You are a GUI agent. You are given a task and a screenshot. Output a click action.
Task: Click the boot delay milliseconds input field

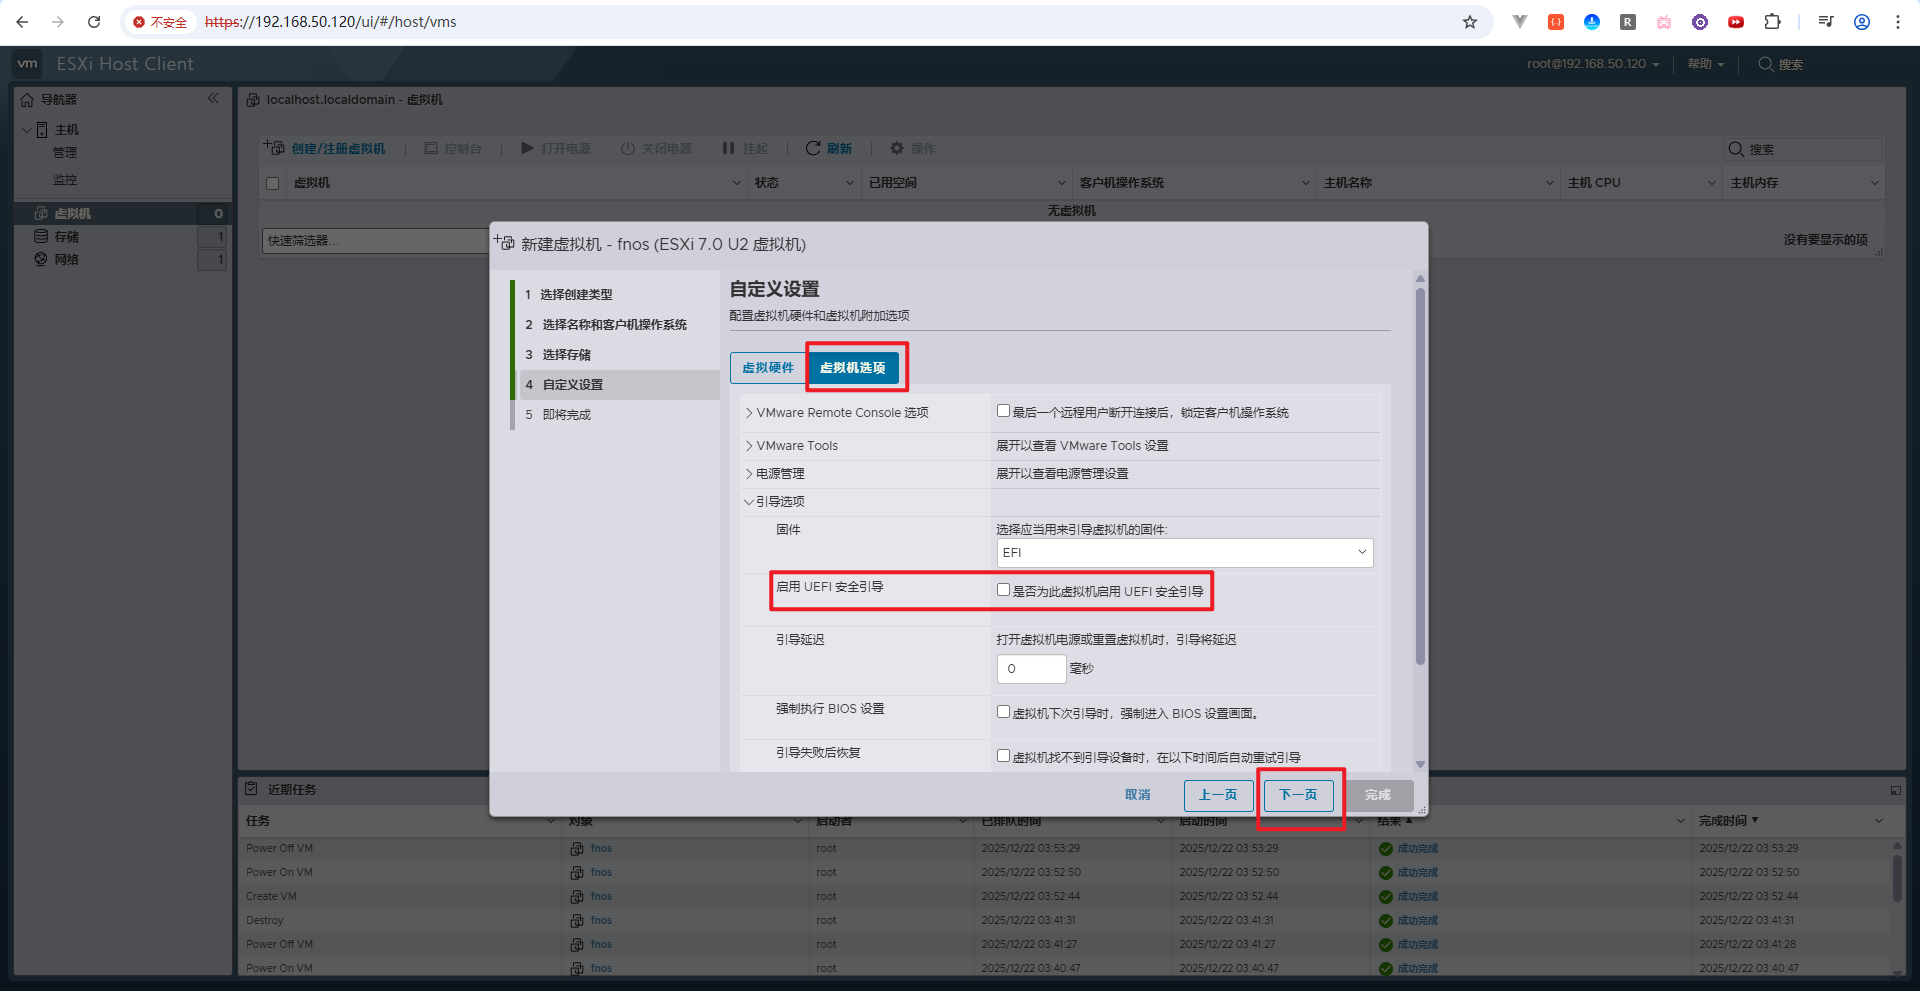click(1031, 669)
